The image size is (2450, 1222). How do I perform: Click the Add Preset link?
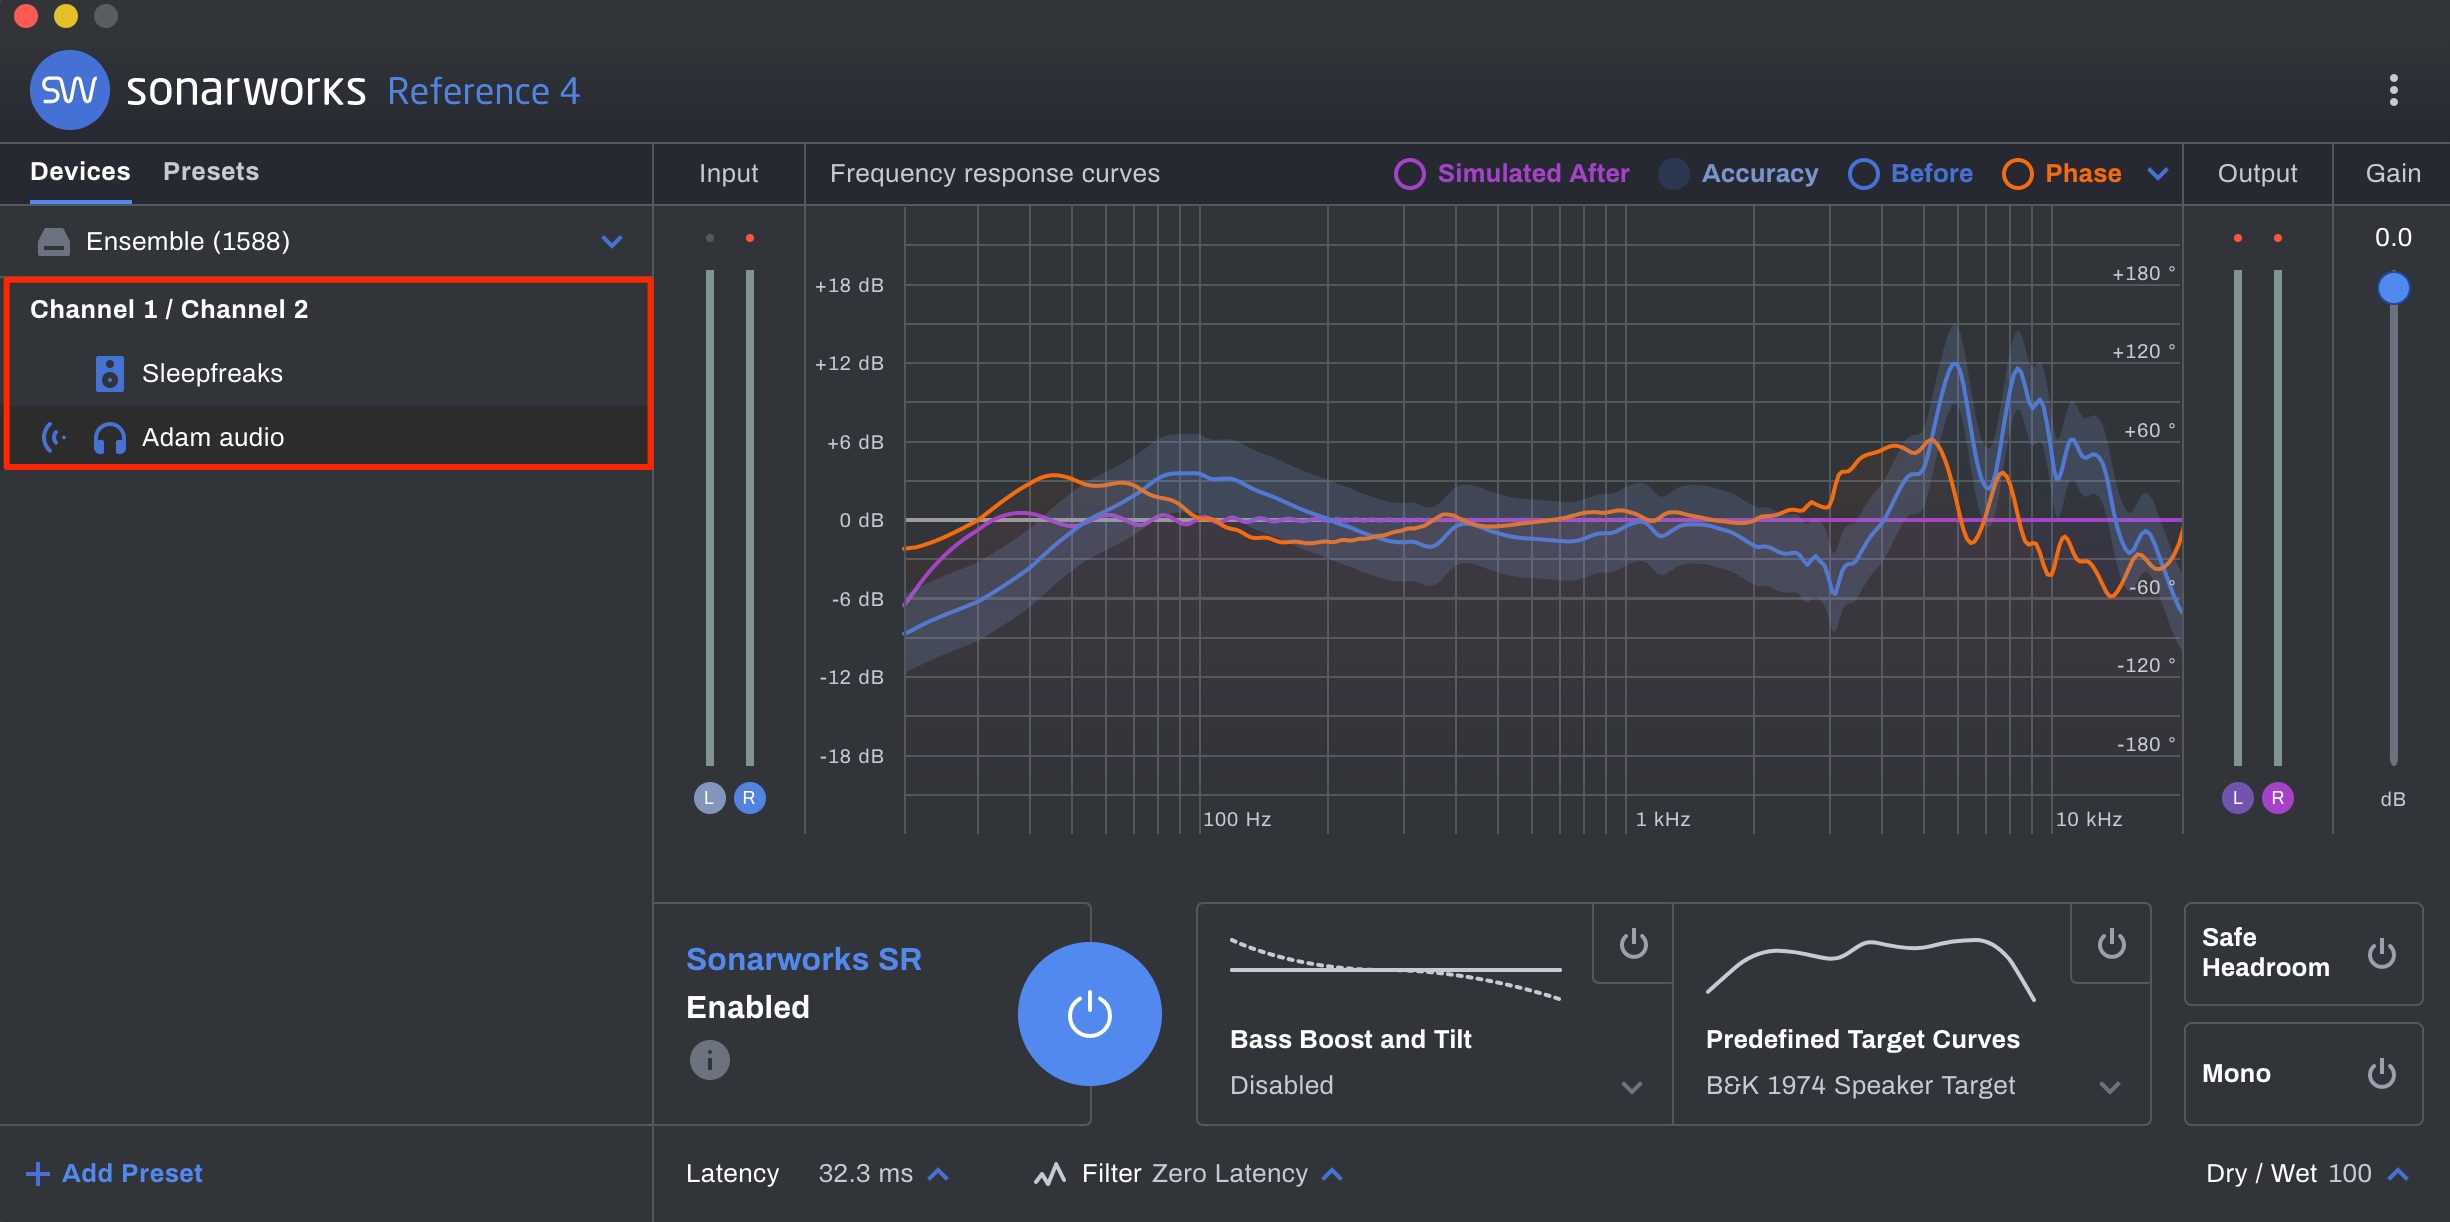pos(113,1173)
